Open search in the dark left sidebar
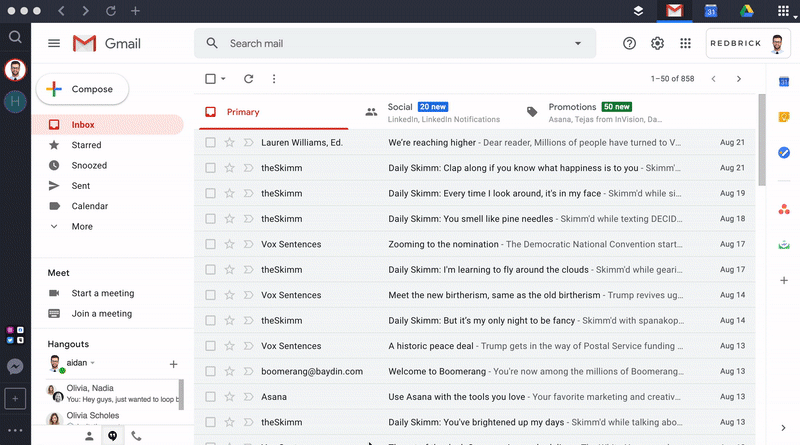 [x=15, y=37]
